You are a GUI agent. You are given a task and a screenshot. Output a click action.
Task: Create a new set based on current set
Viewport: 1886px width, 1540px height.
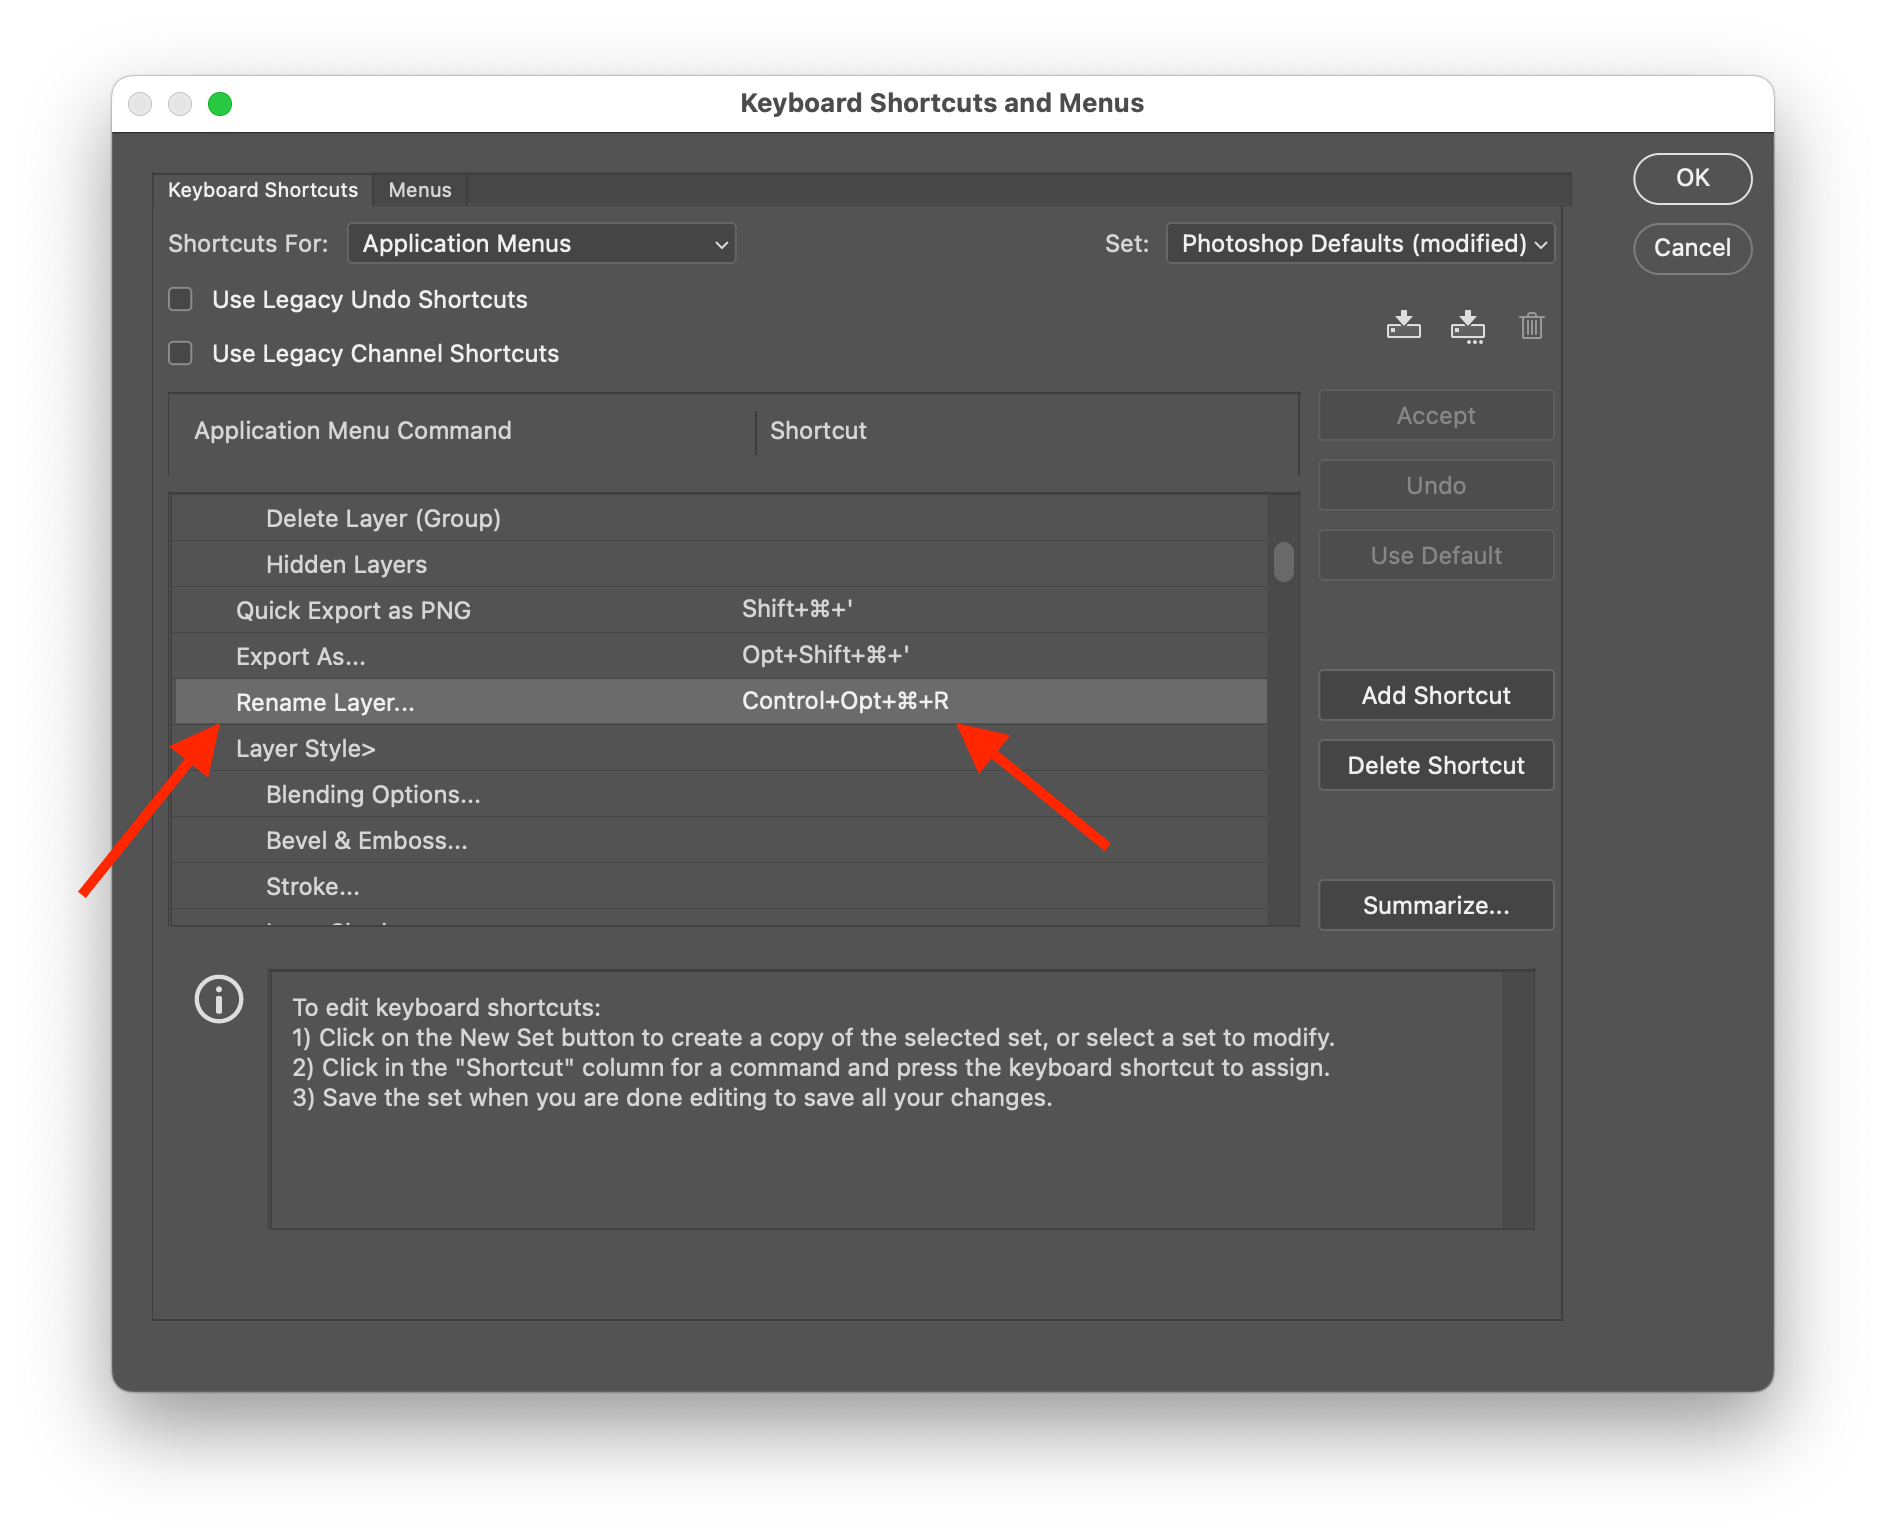click(1467, 325)
